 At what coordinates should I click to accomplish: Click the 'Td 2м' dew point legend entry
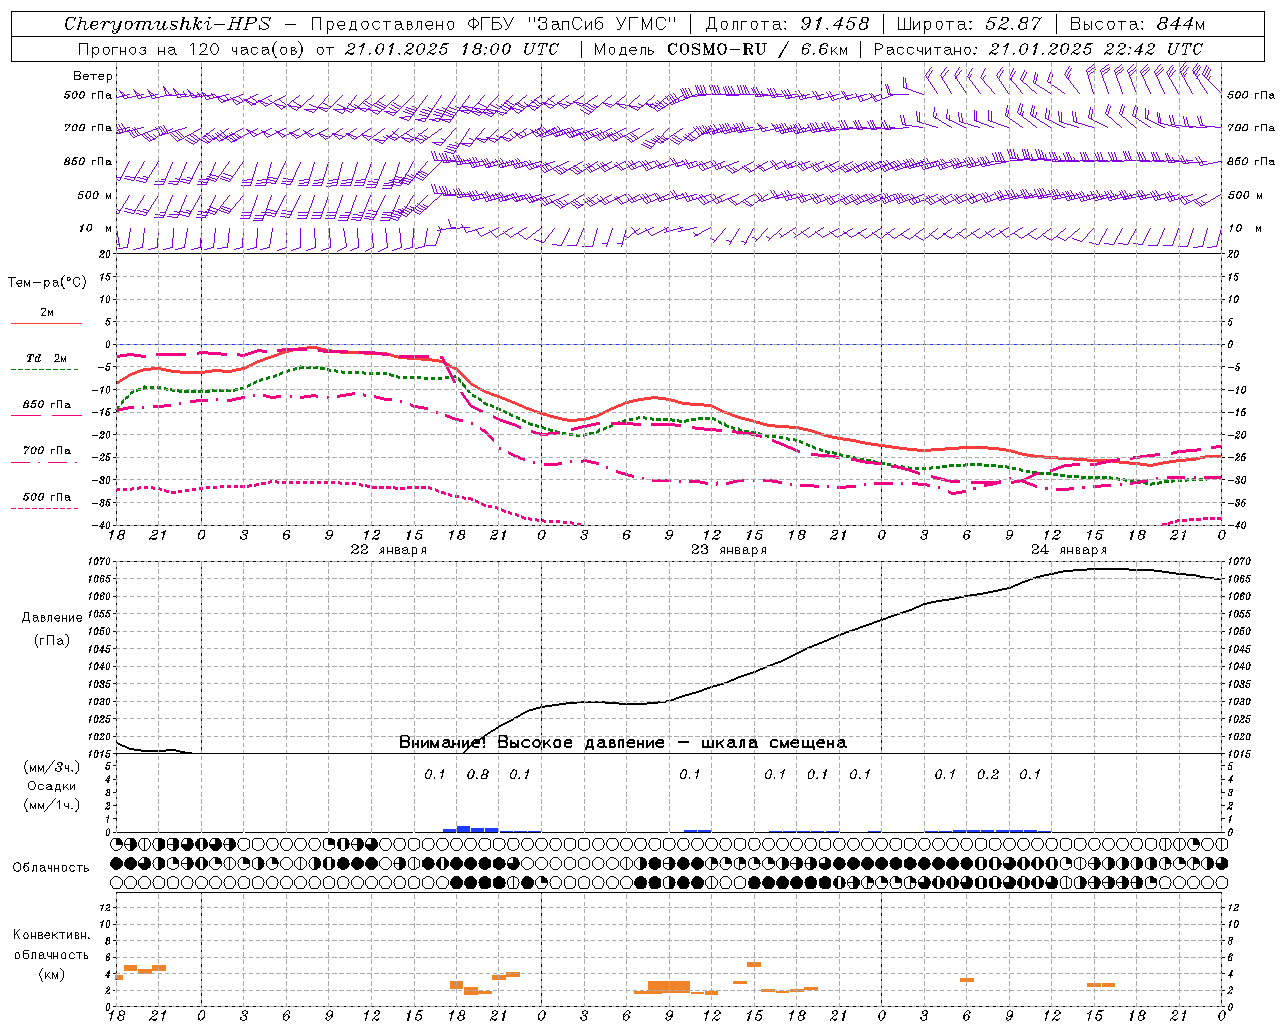point(47,358)
